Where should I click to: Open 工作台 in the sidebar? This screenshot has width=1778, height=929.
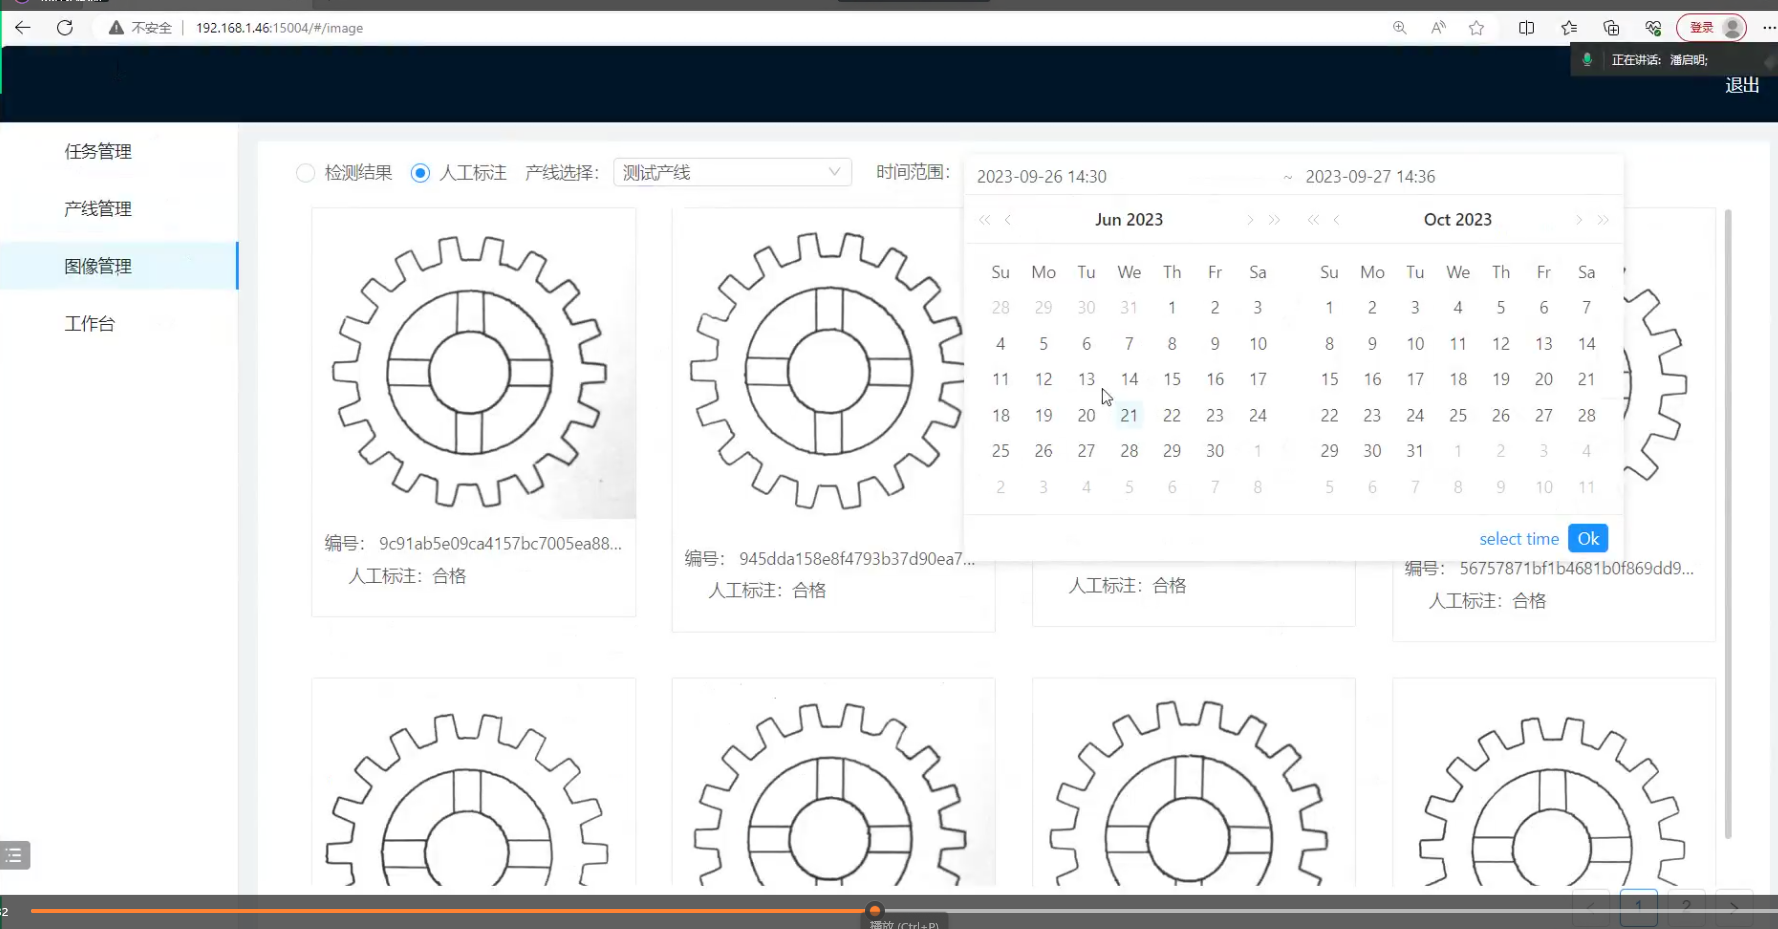coord(90,324)
